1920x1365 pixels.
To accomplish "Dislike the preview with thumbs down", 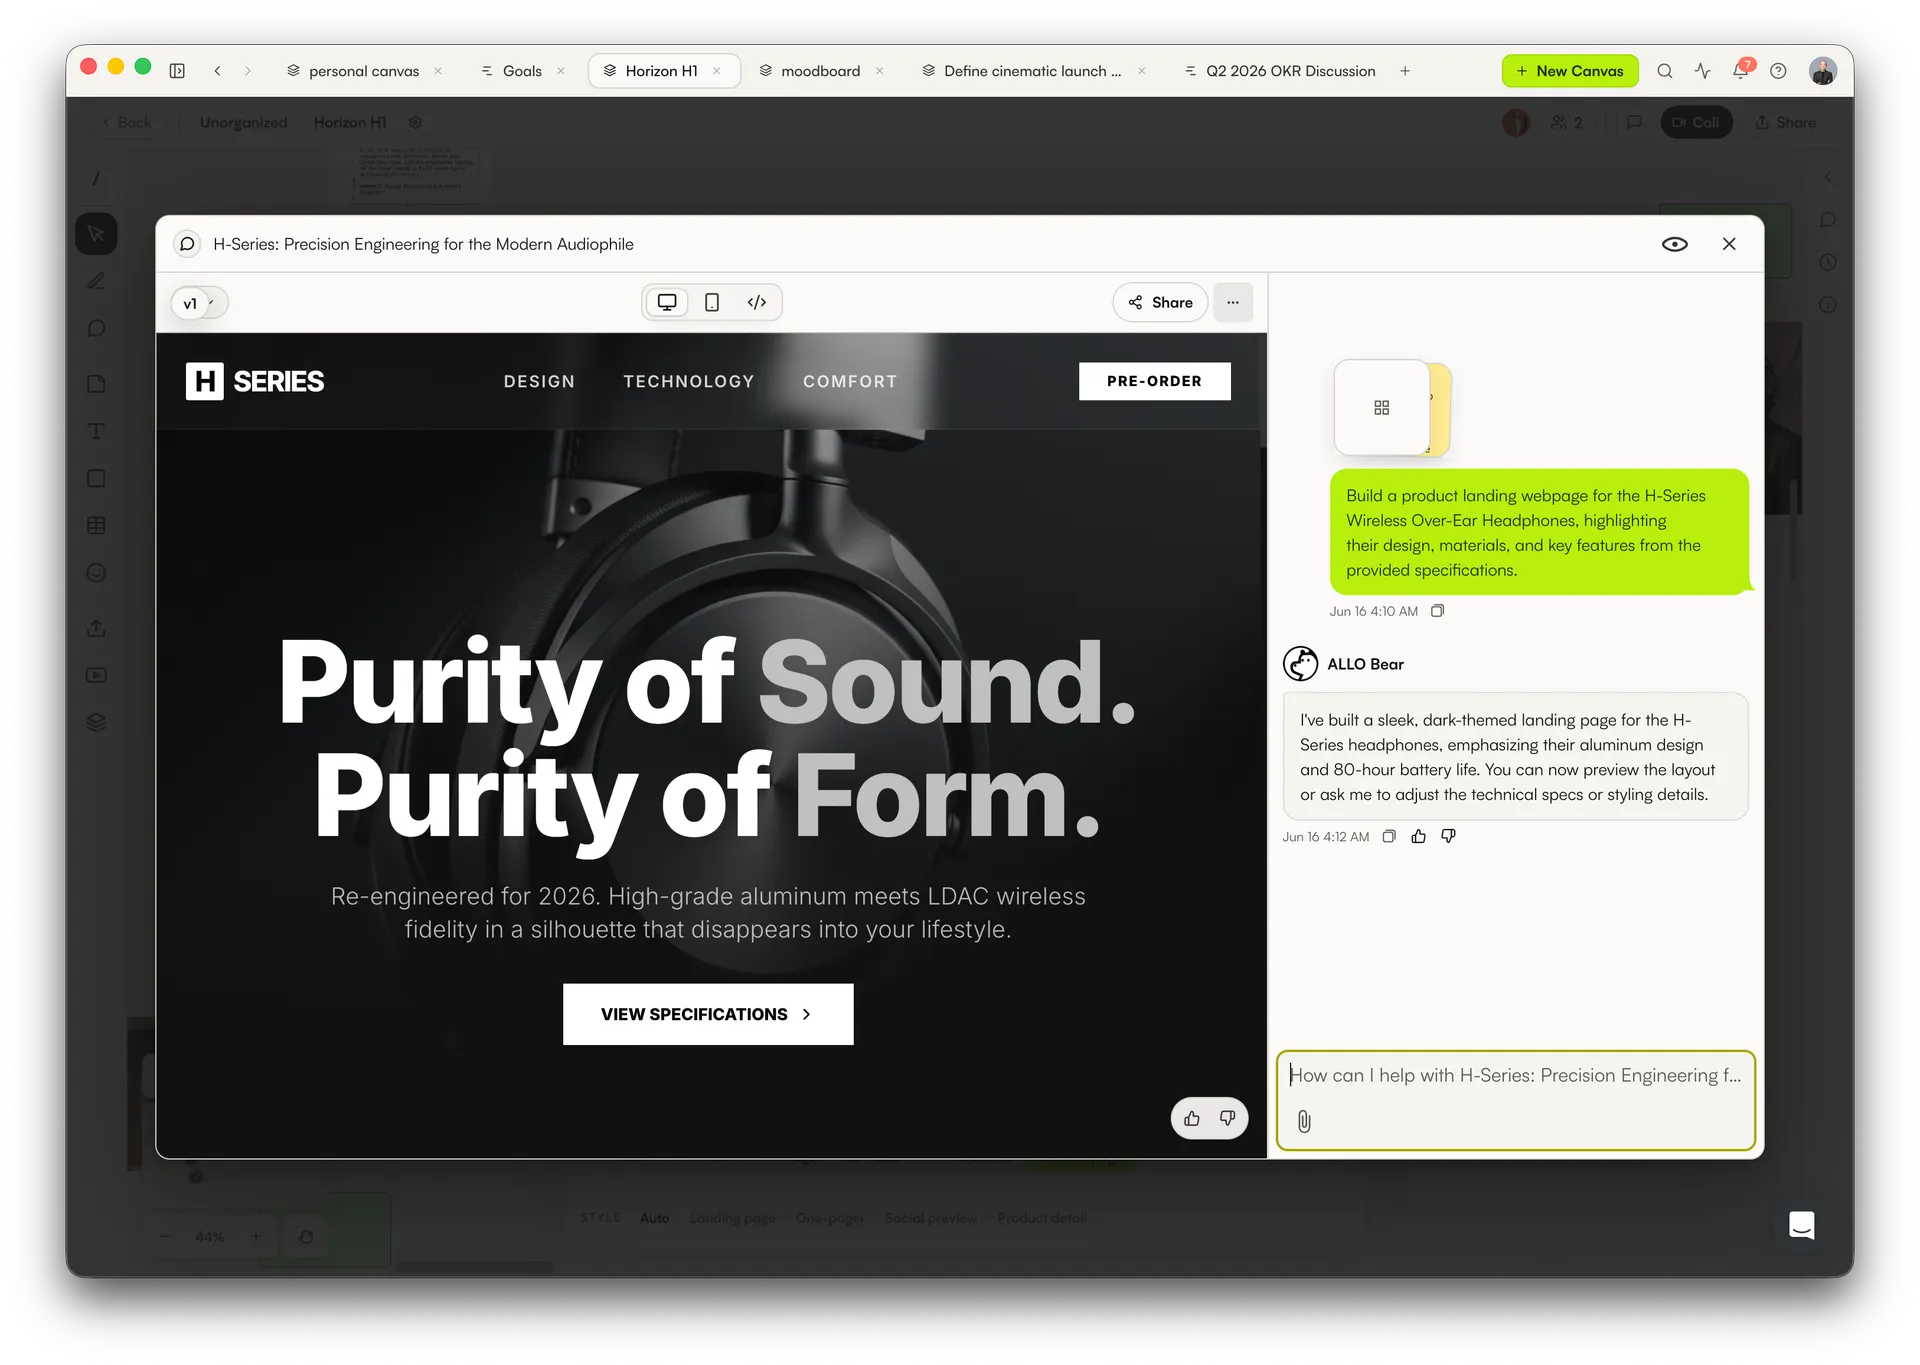I will 1227,1118.
